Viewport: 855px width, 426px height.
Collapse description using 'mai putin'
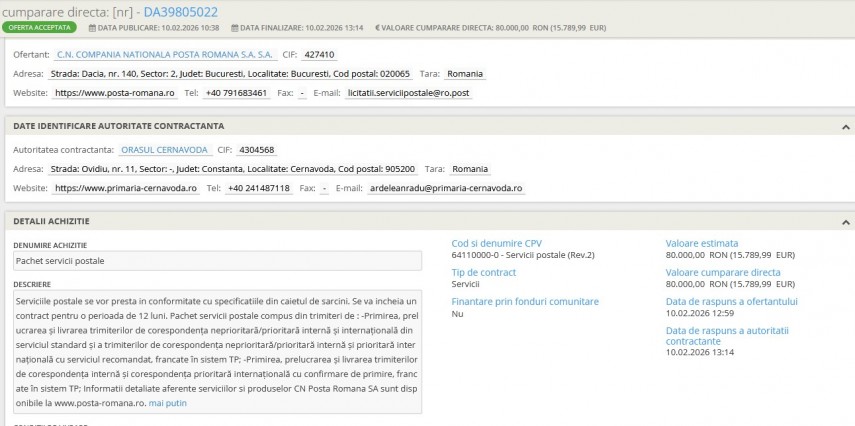point(167,403)
